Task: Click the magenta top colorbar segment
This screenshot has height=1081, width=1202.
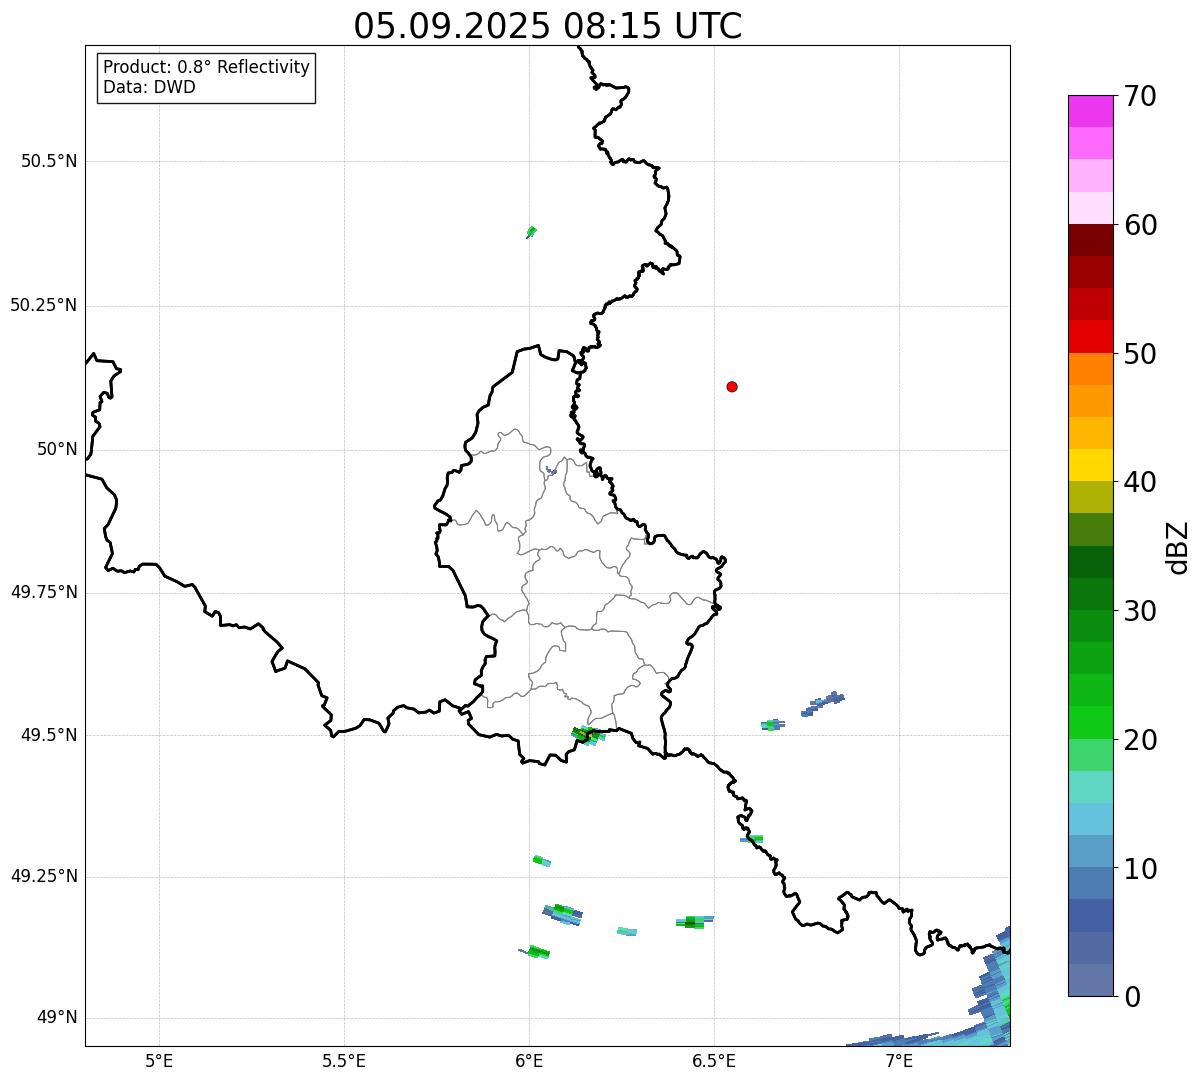Action: click(1090, 111)
